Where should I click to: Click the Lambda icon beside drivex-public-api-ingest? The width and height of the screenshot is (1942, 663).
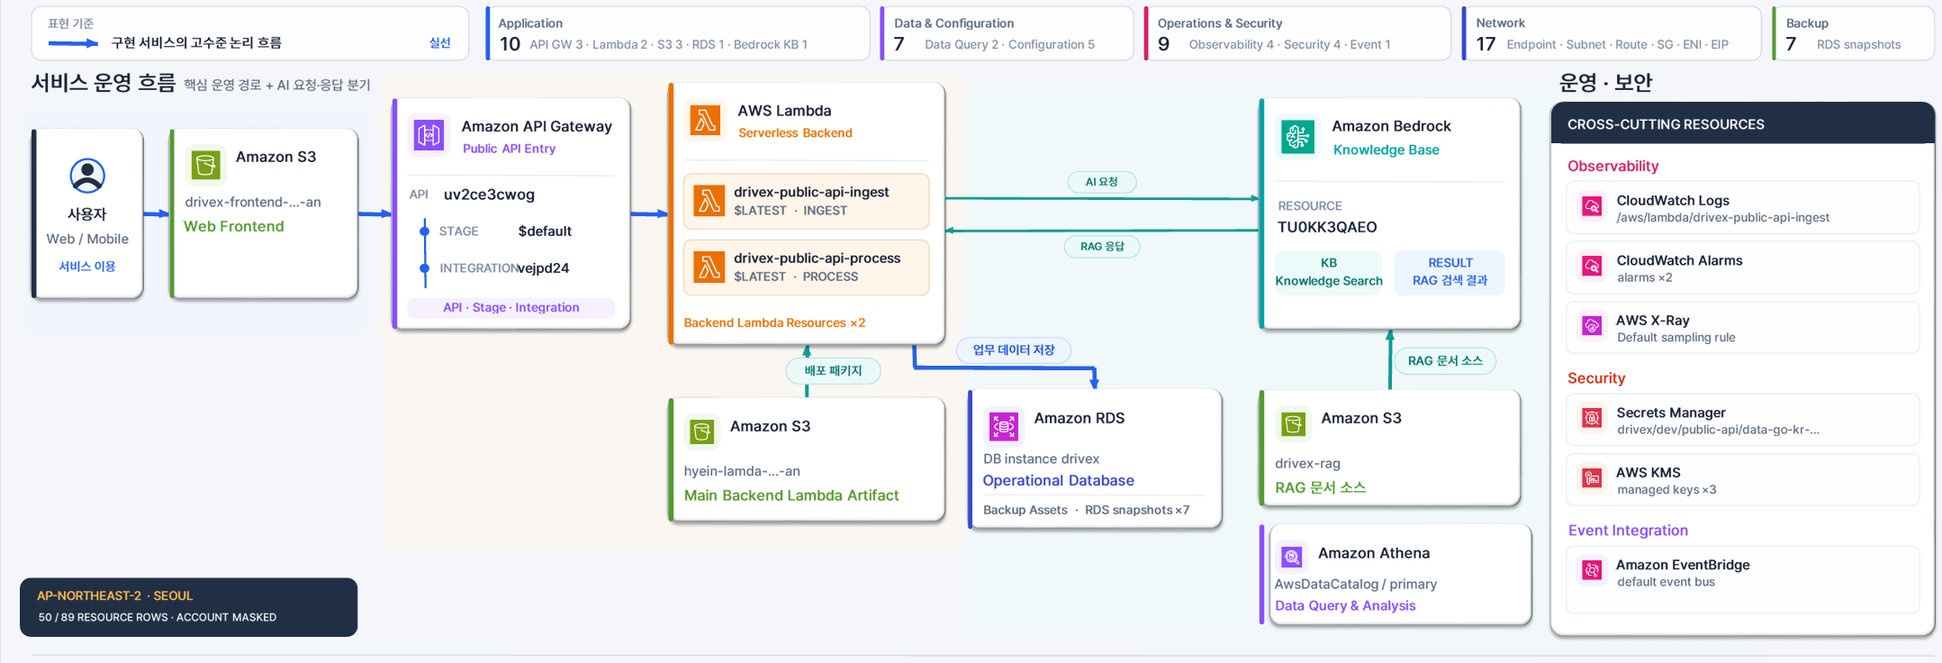pyautogui.click(x=709, y=201)
